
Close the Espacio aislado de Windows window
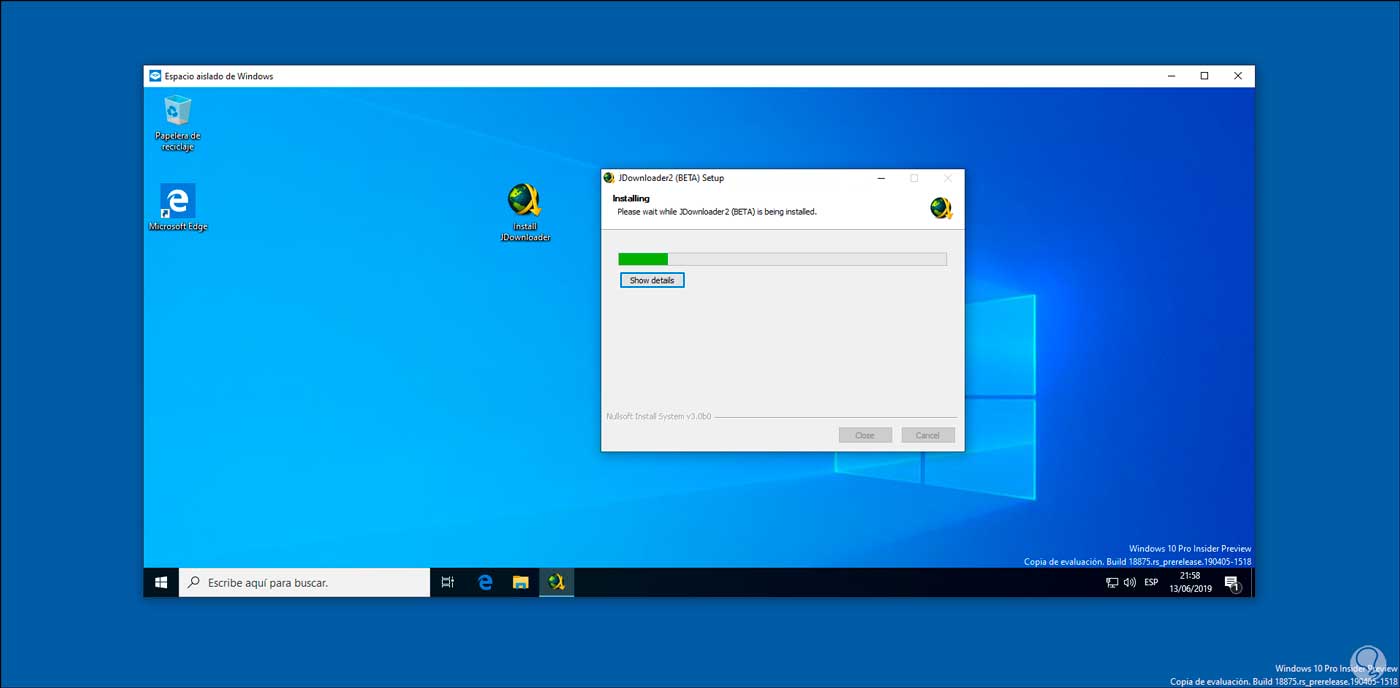click(x=1238, y=76)
